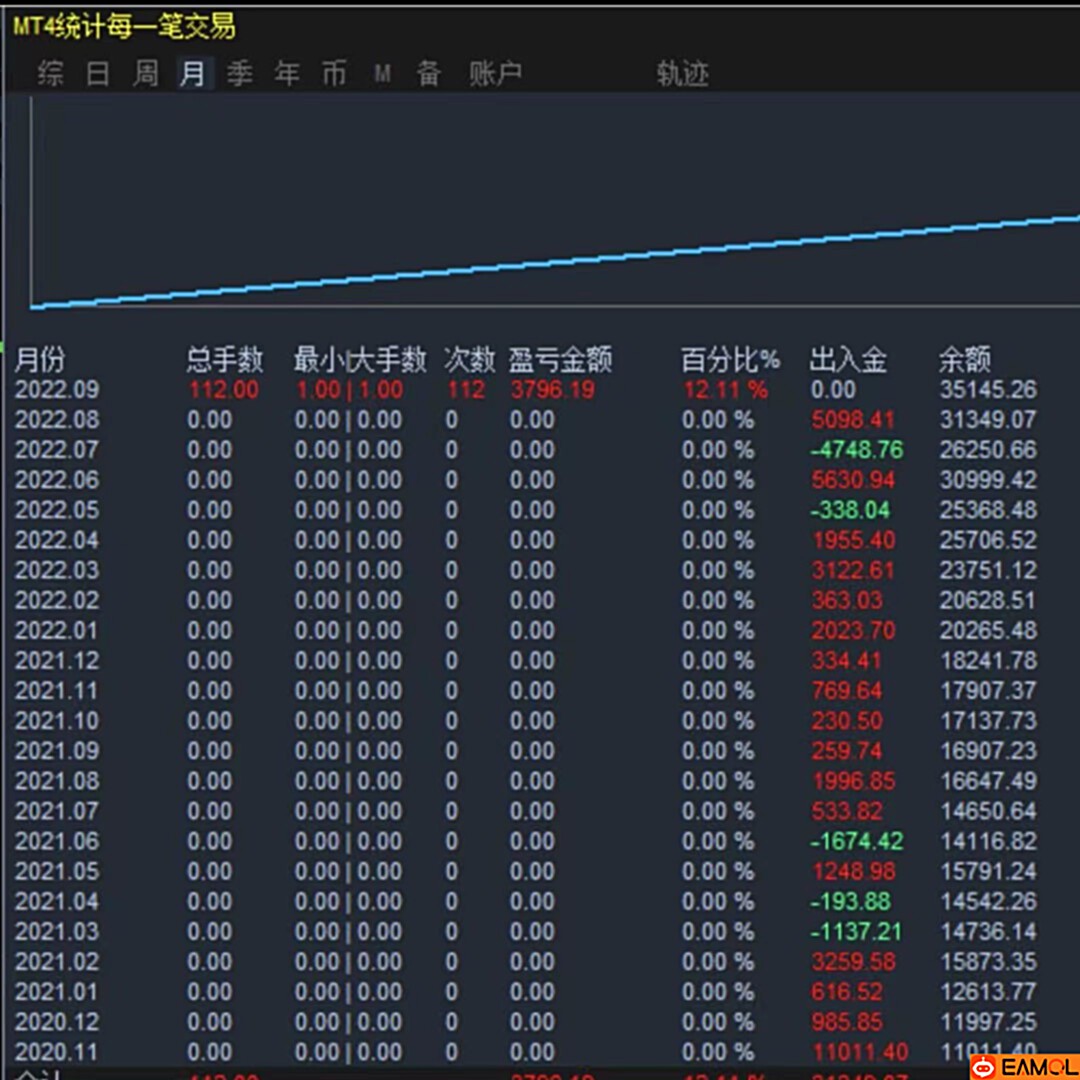Click the 余额 column header
Screen dimensions: 1080x1080
tap(964, 359)
